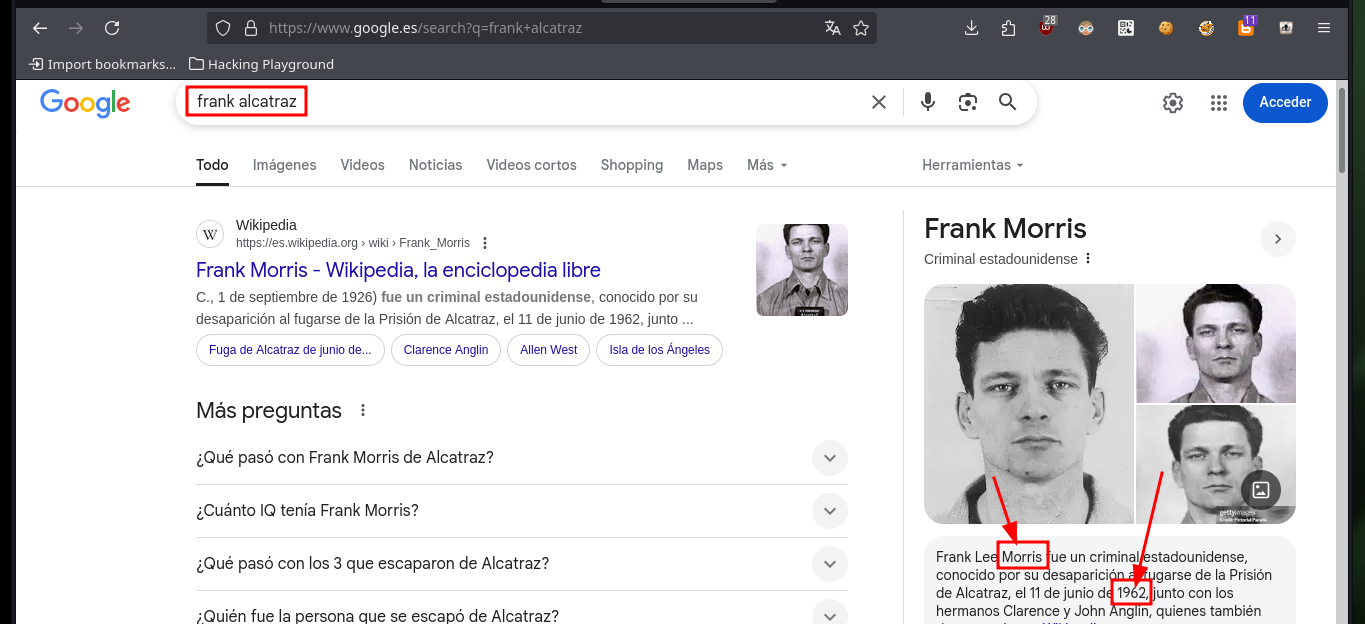Select the Todo tab
The image size is (1365, 624).
tap(212, 165)
